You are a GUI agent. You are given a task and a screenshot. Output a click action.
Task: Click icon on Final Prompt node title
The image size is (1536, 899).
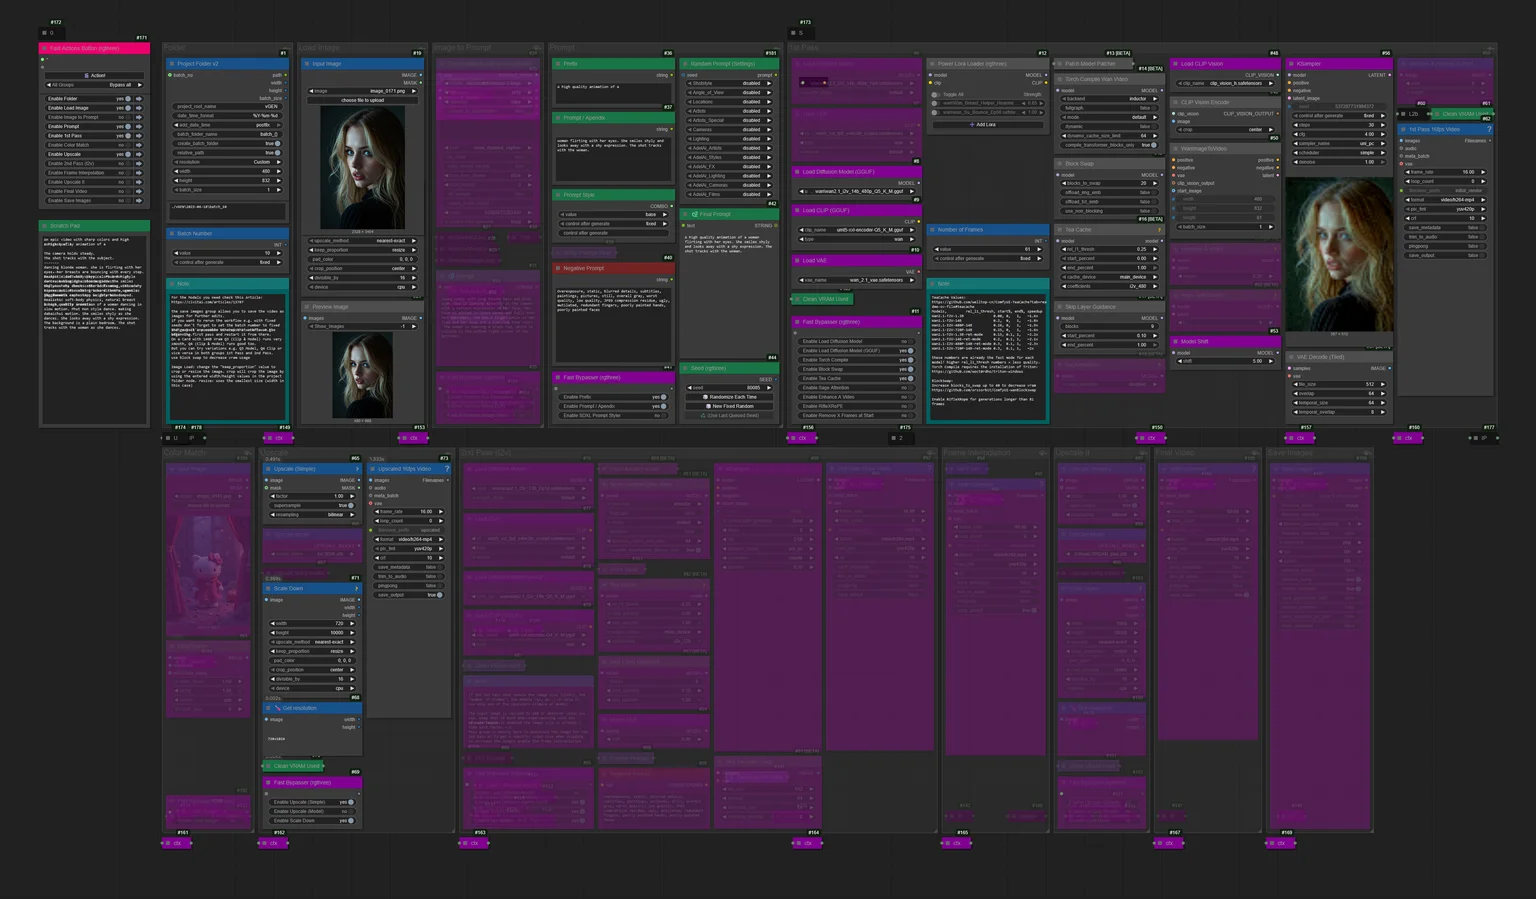pos(694,214)
